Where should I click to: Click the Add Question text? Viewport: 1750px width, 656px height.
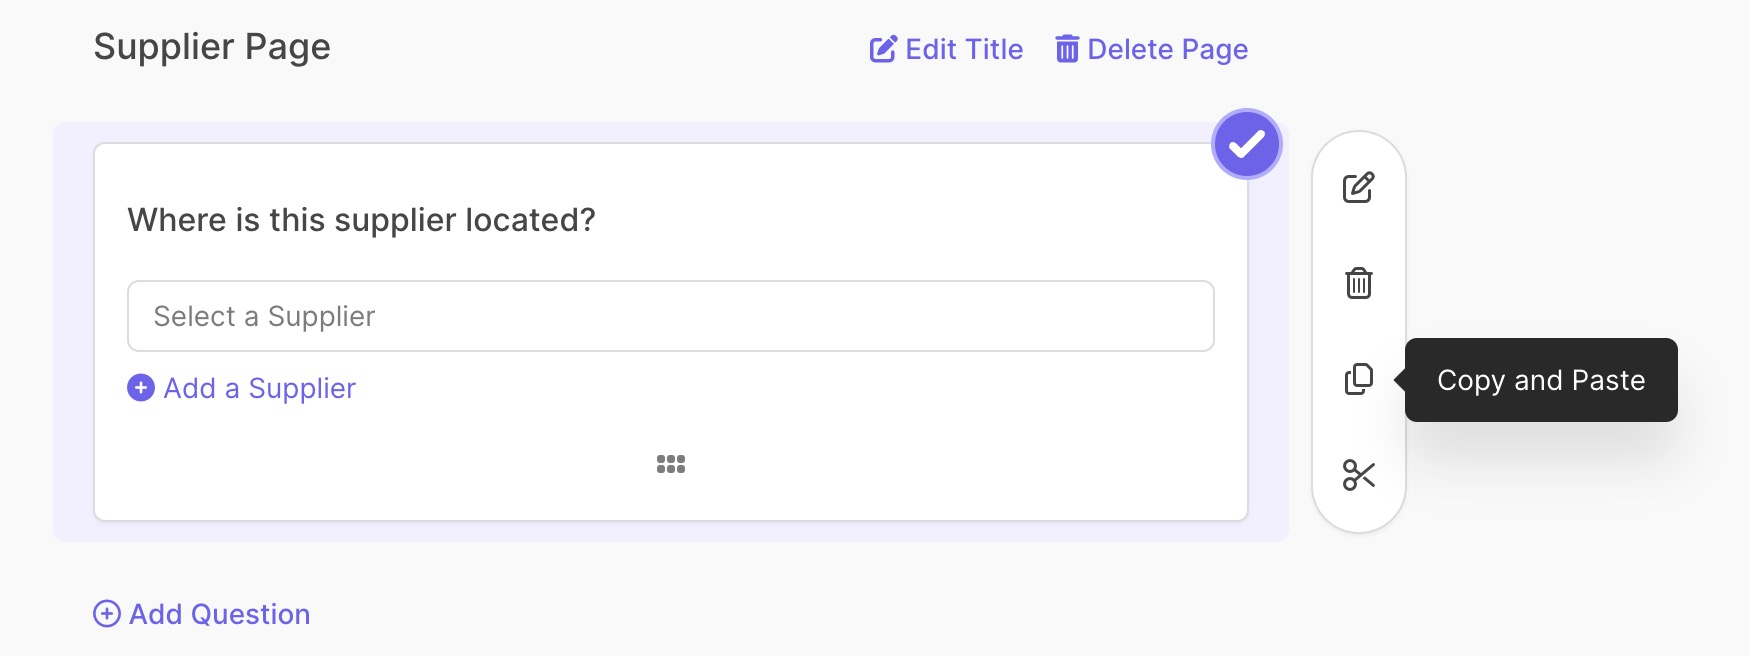coord(220,614)
